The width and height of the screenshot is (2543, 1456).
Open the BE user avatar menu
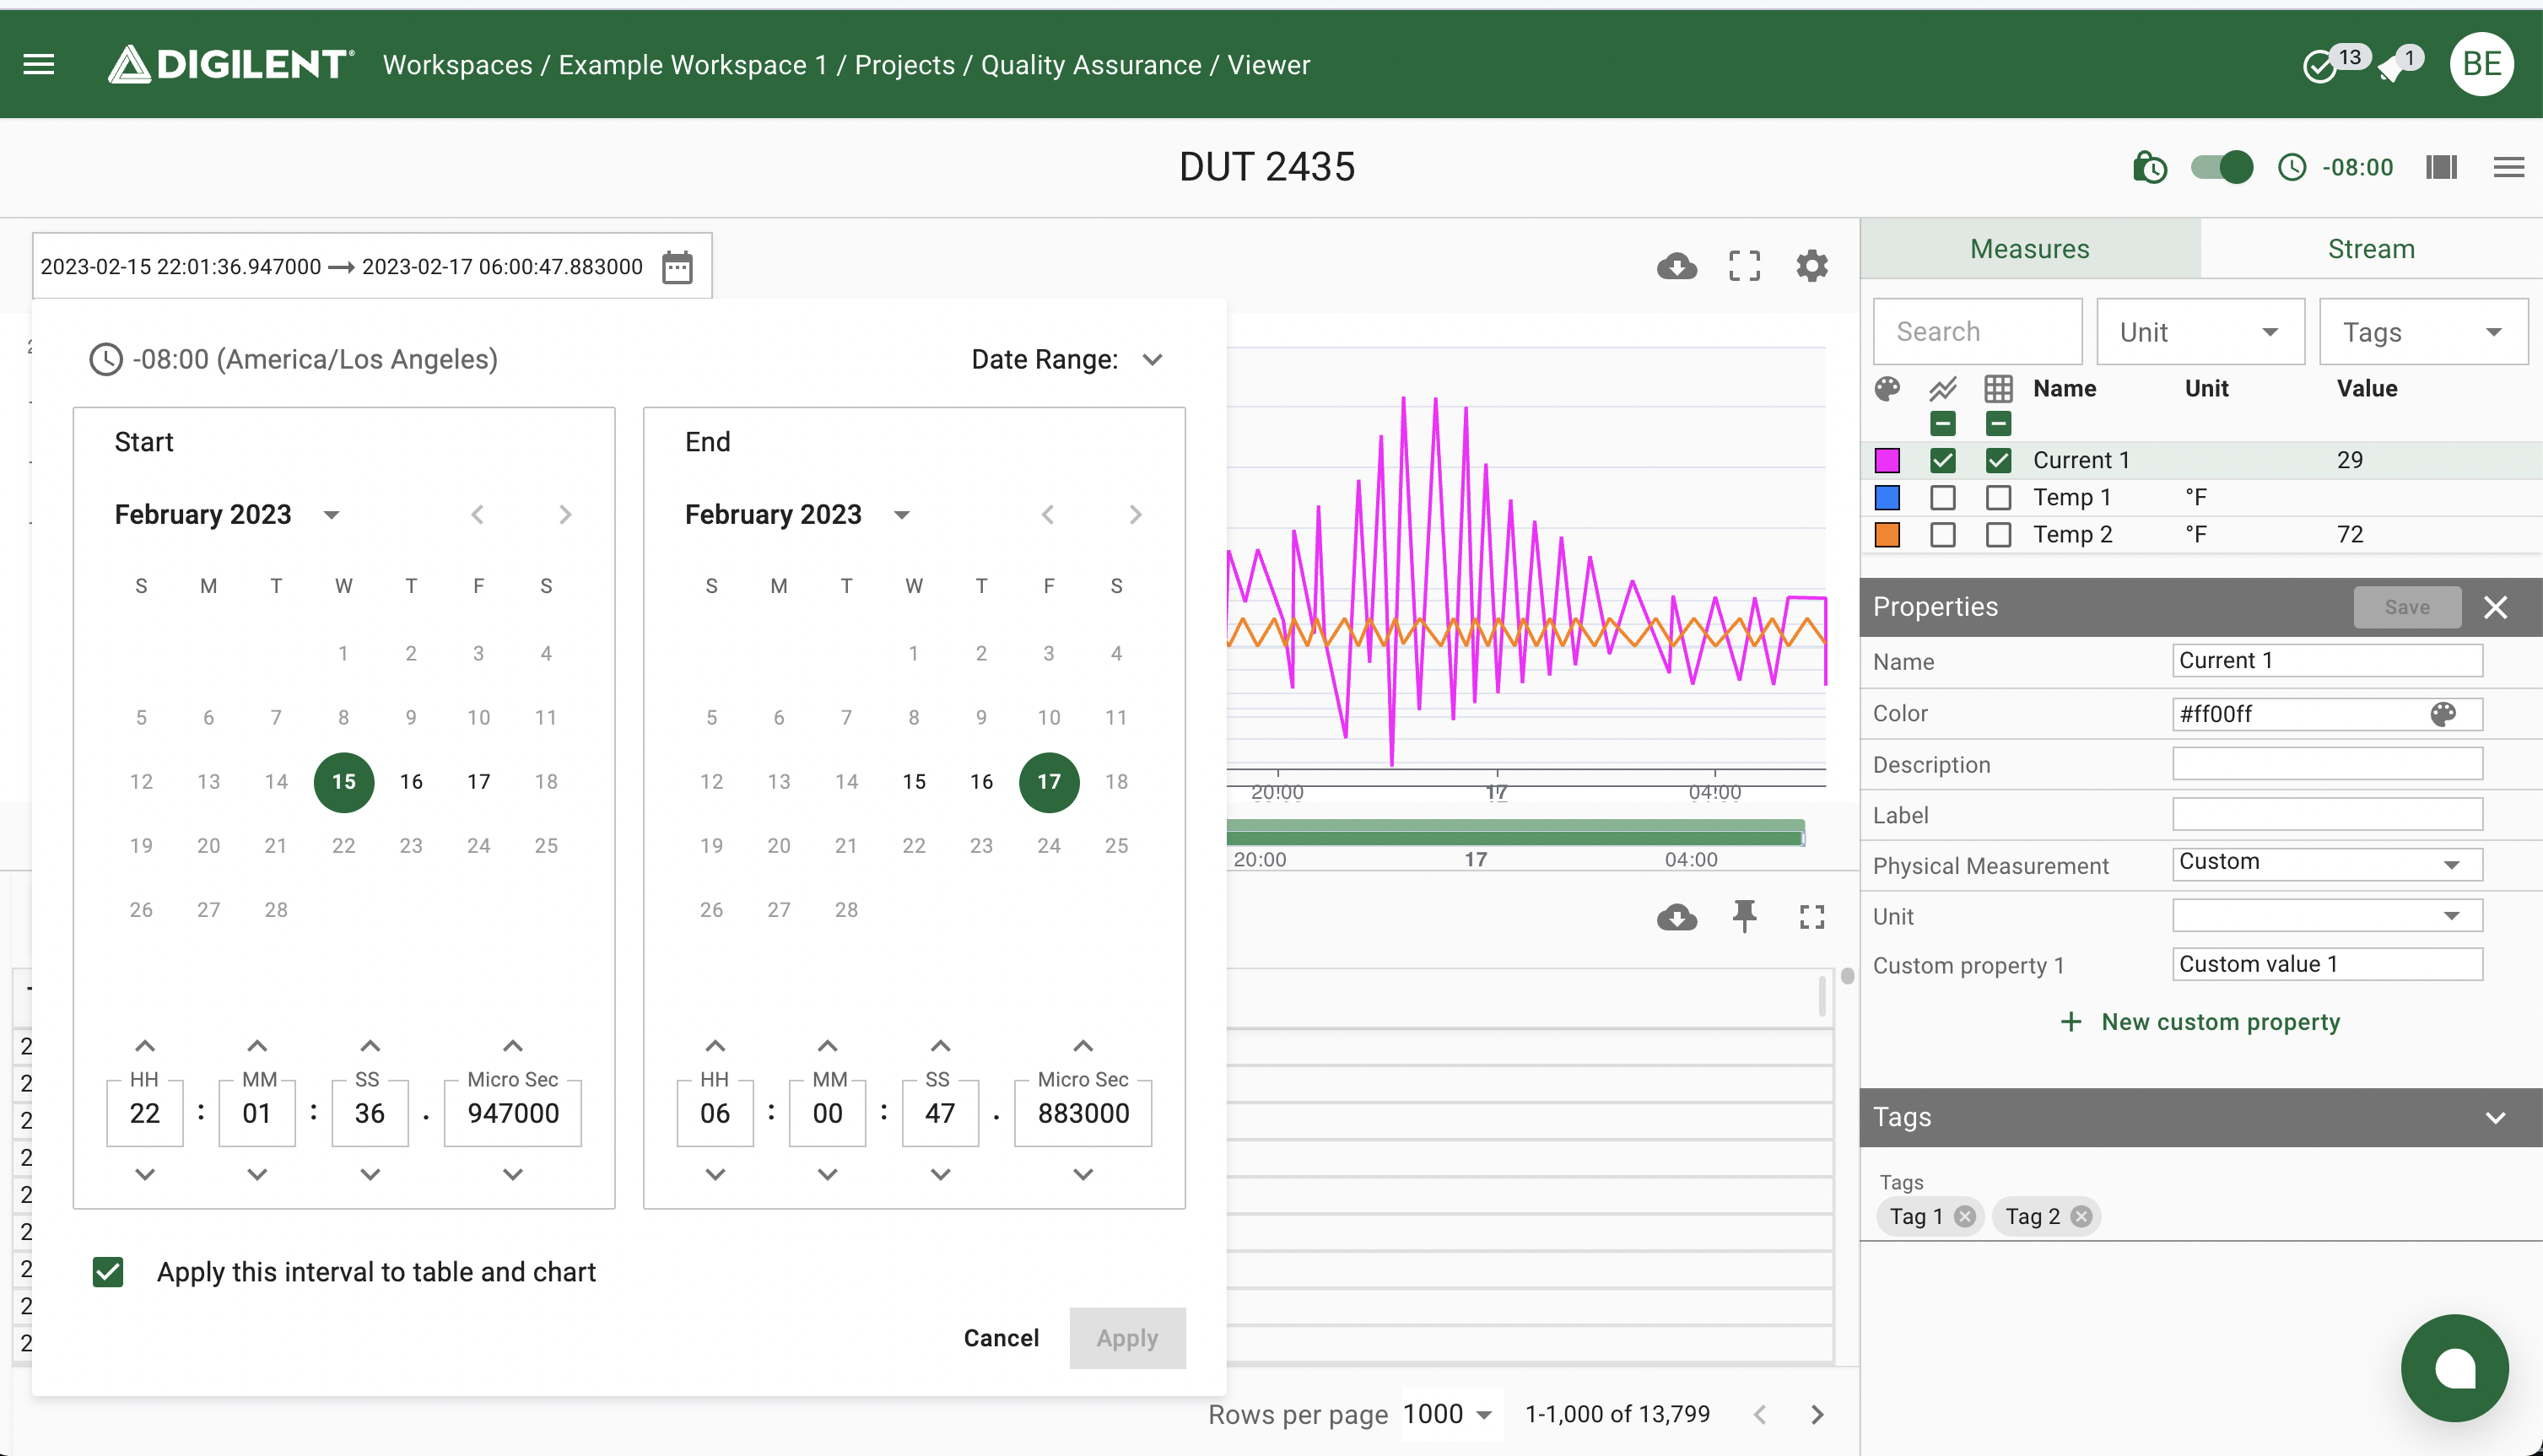(x=2481, y=65)
